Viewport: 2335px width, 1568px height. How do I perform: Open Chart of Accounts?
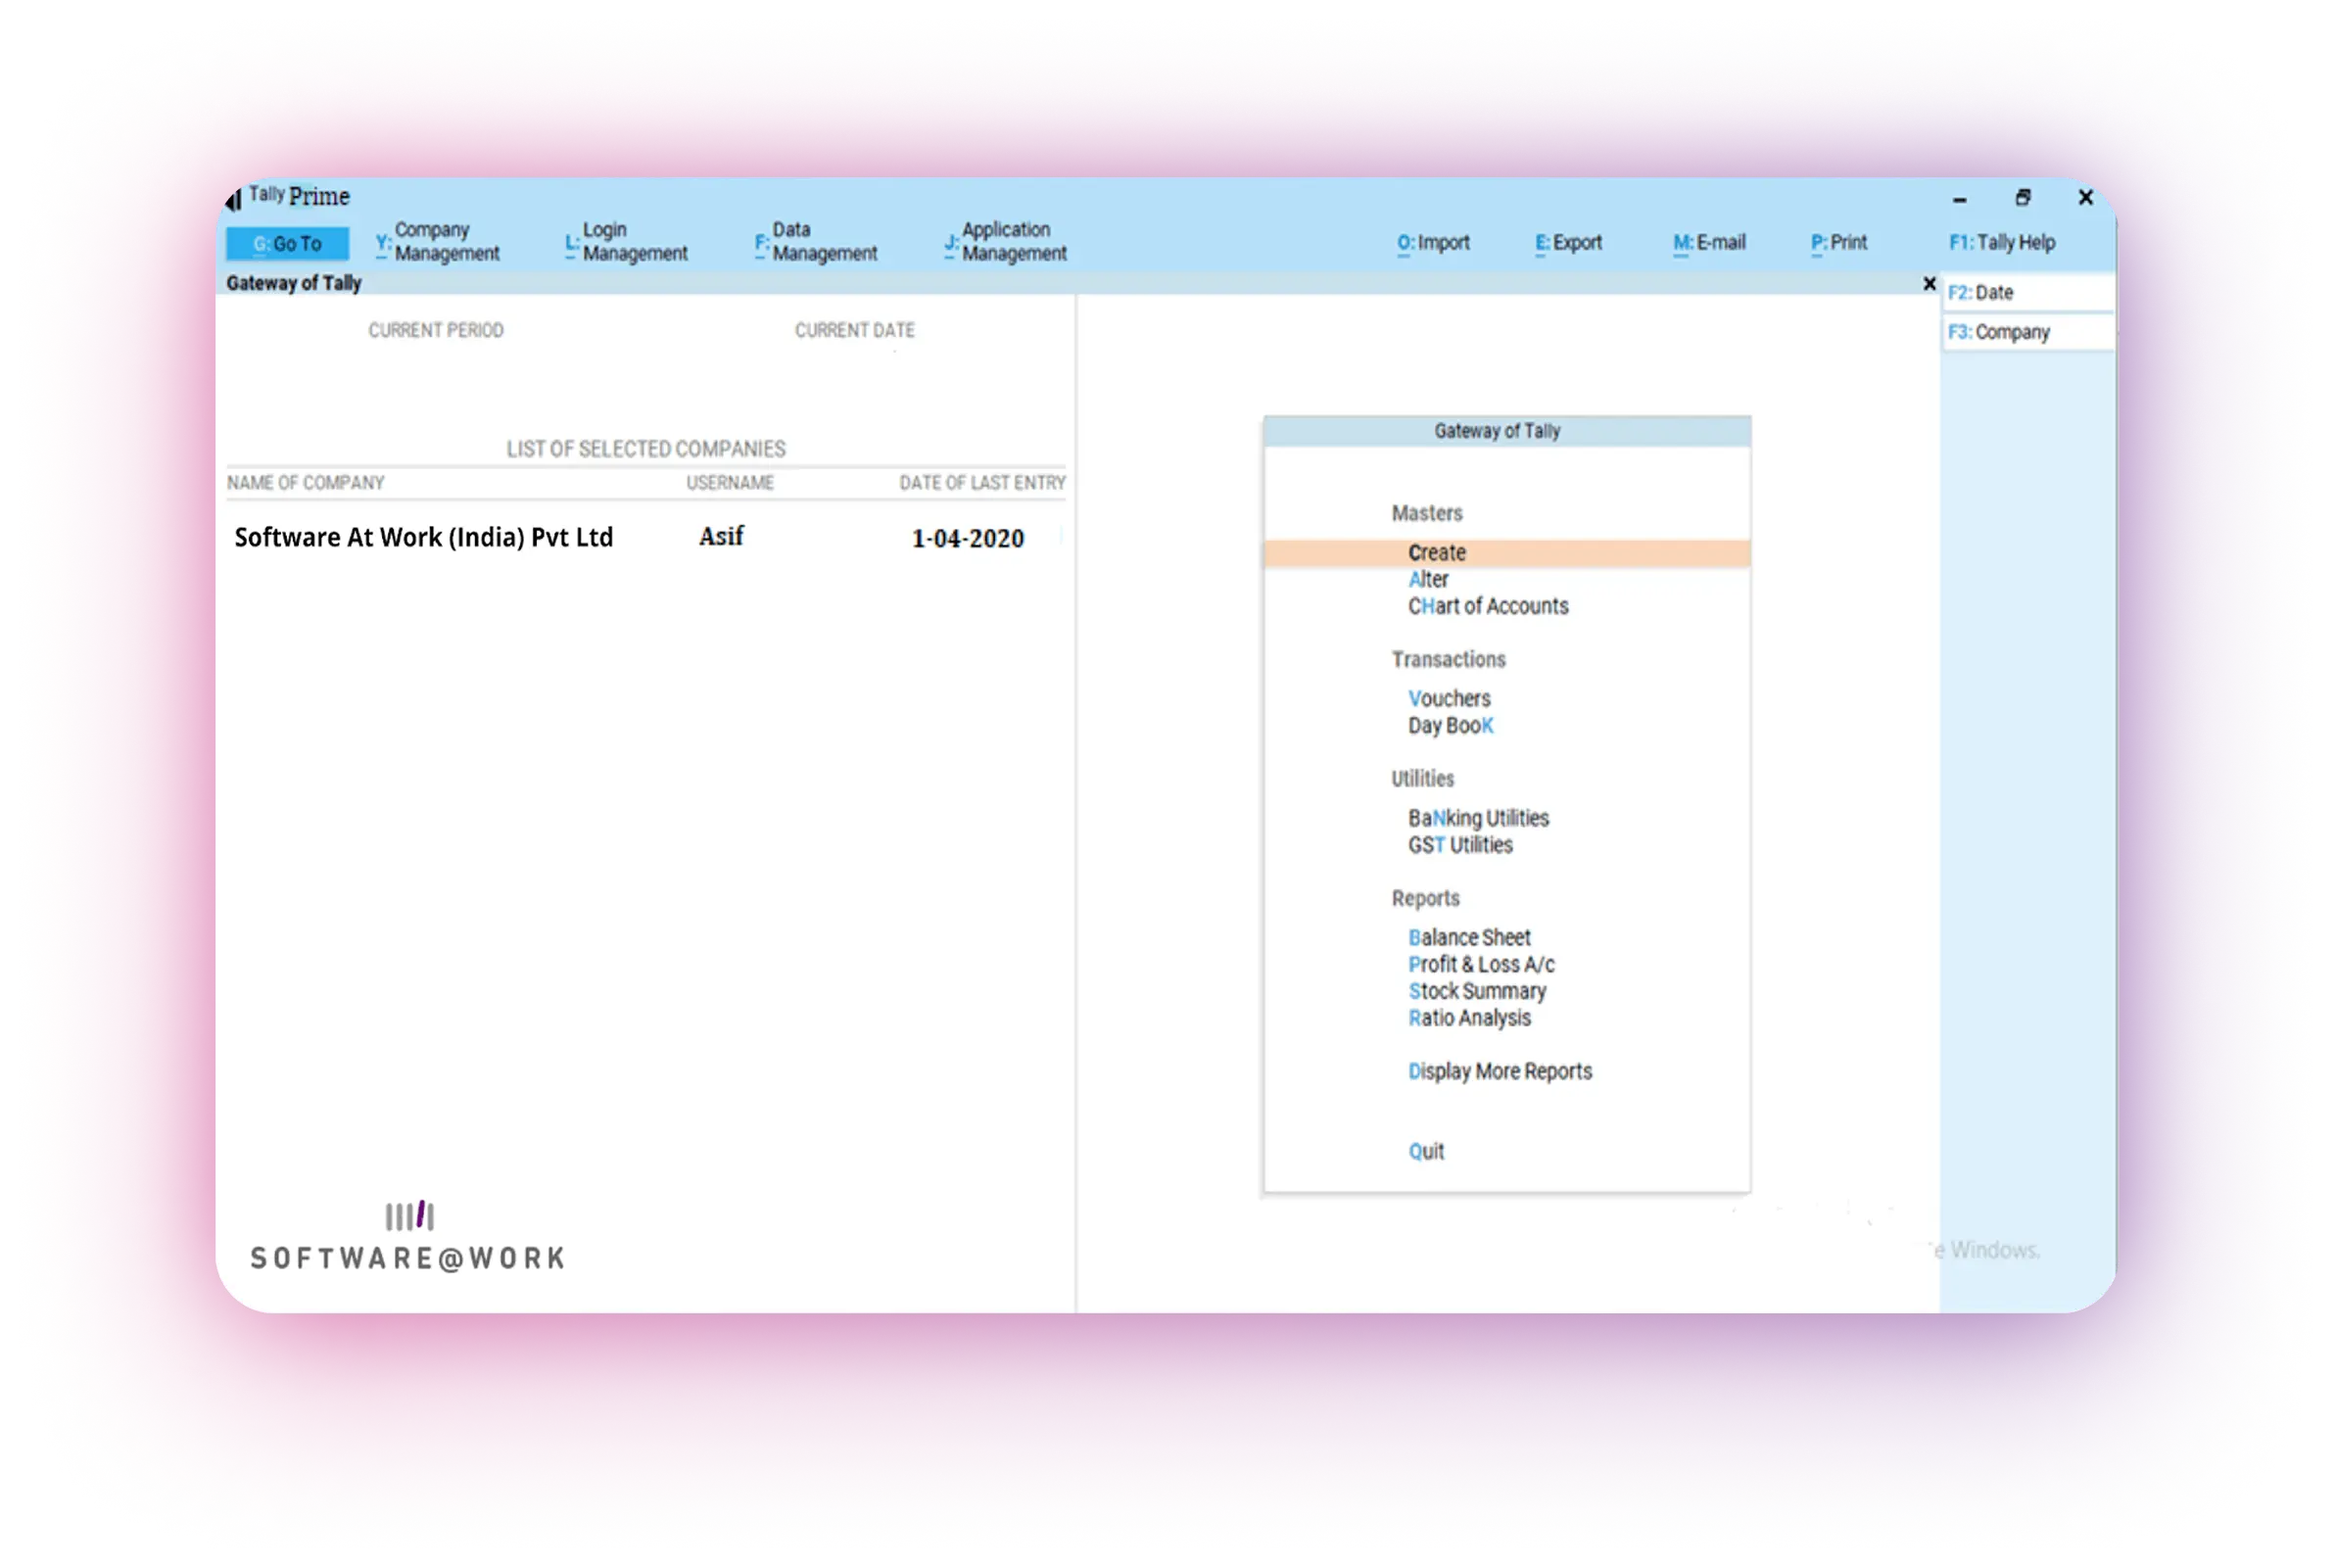click(1487, 606)
